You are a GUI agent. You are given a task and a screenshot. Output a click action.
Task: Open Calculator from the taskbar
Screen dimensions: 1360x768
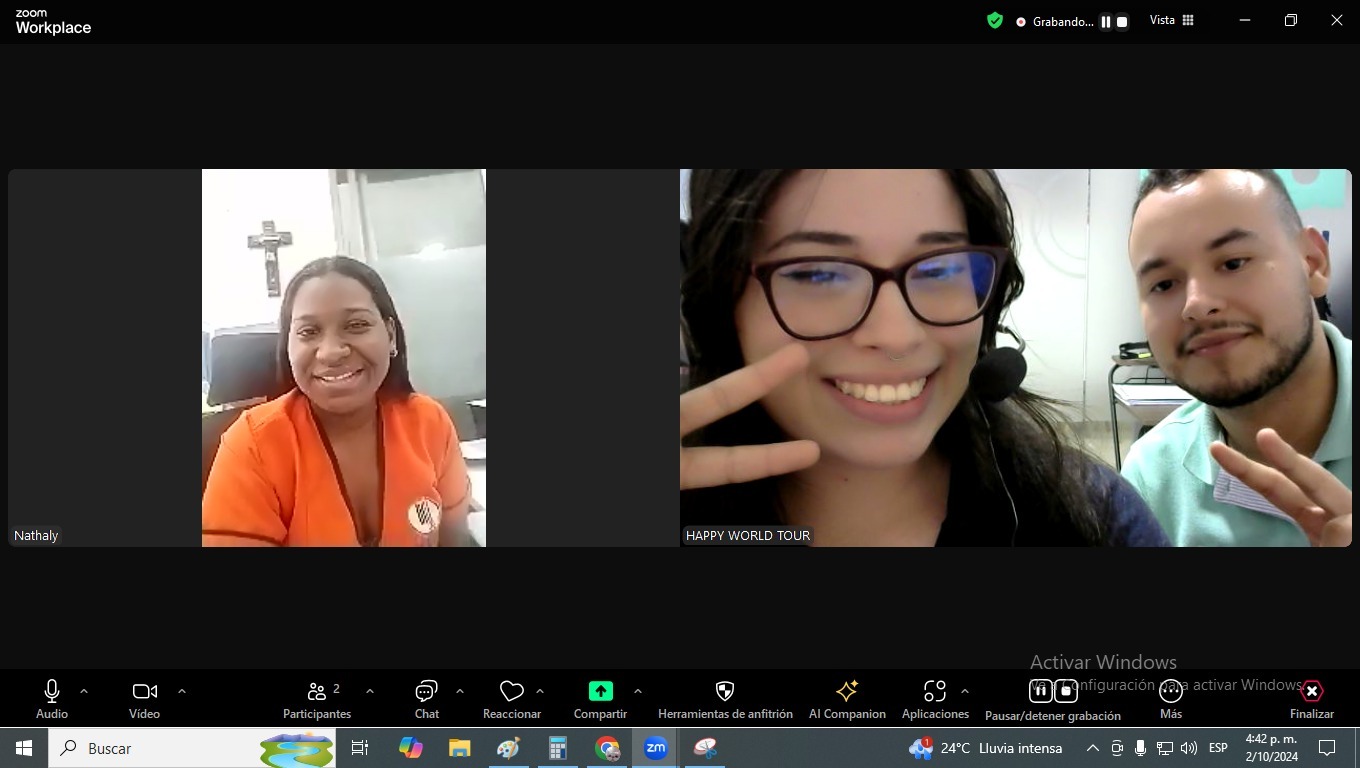[x=558, y=748]
